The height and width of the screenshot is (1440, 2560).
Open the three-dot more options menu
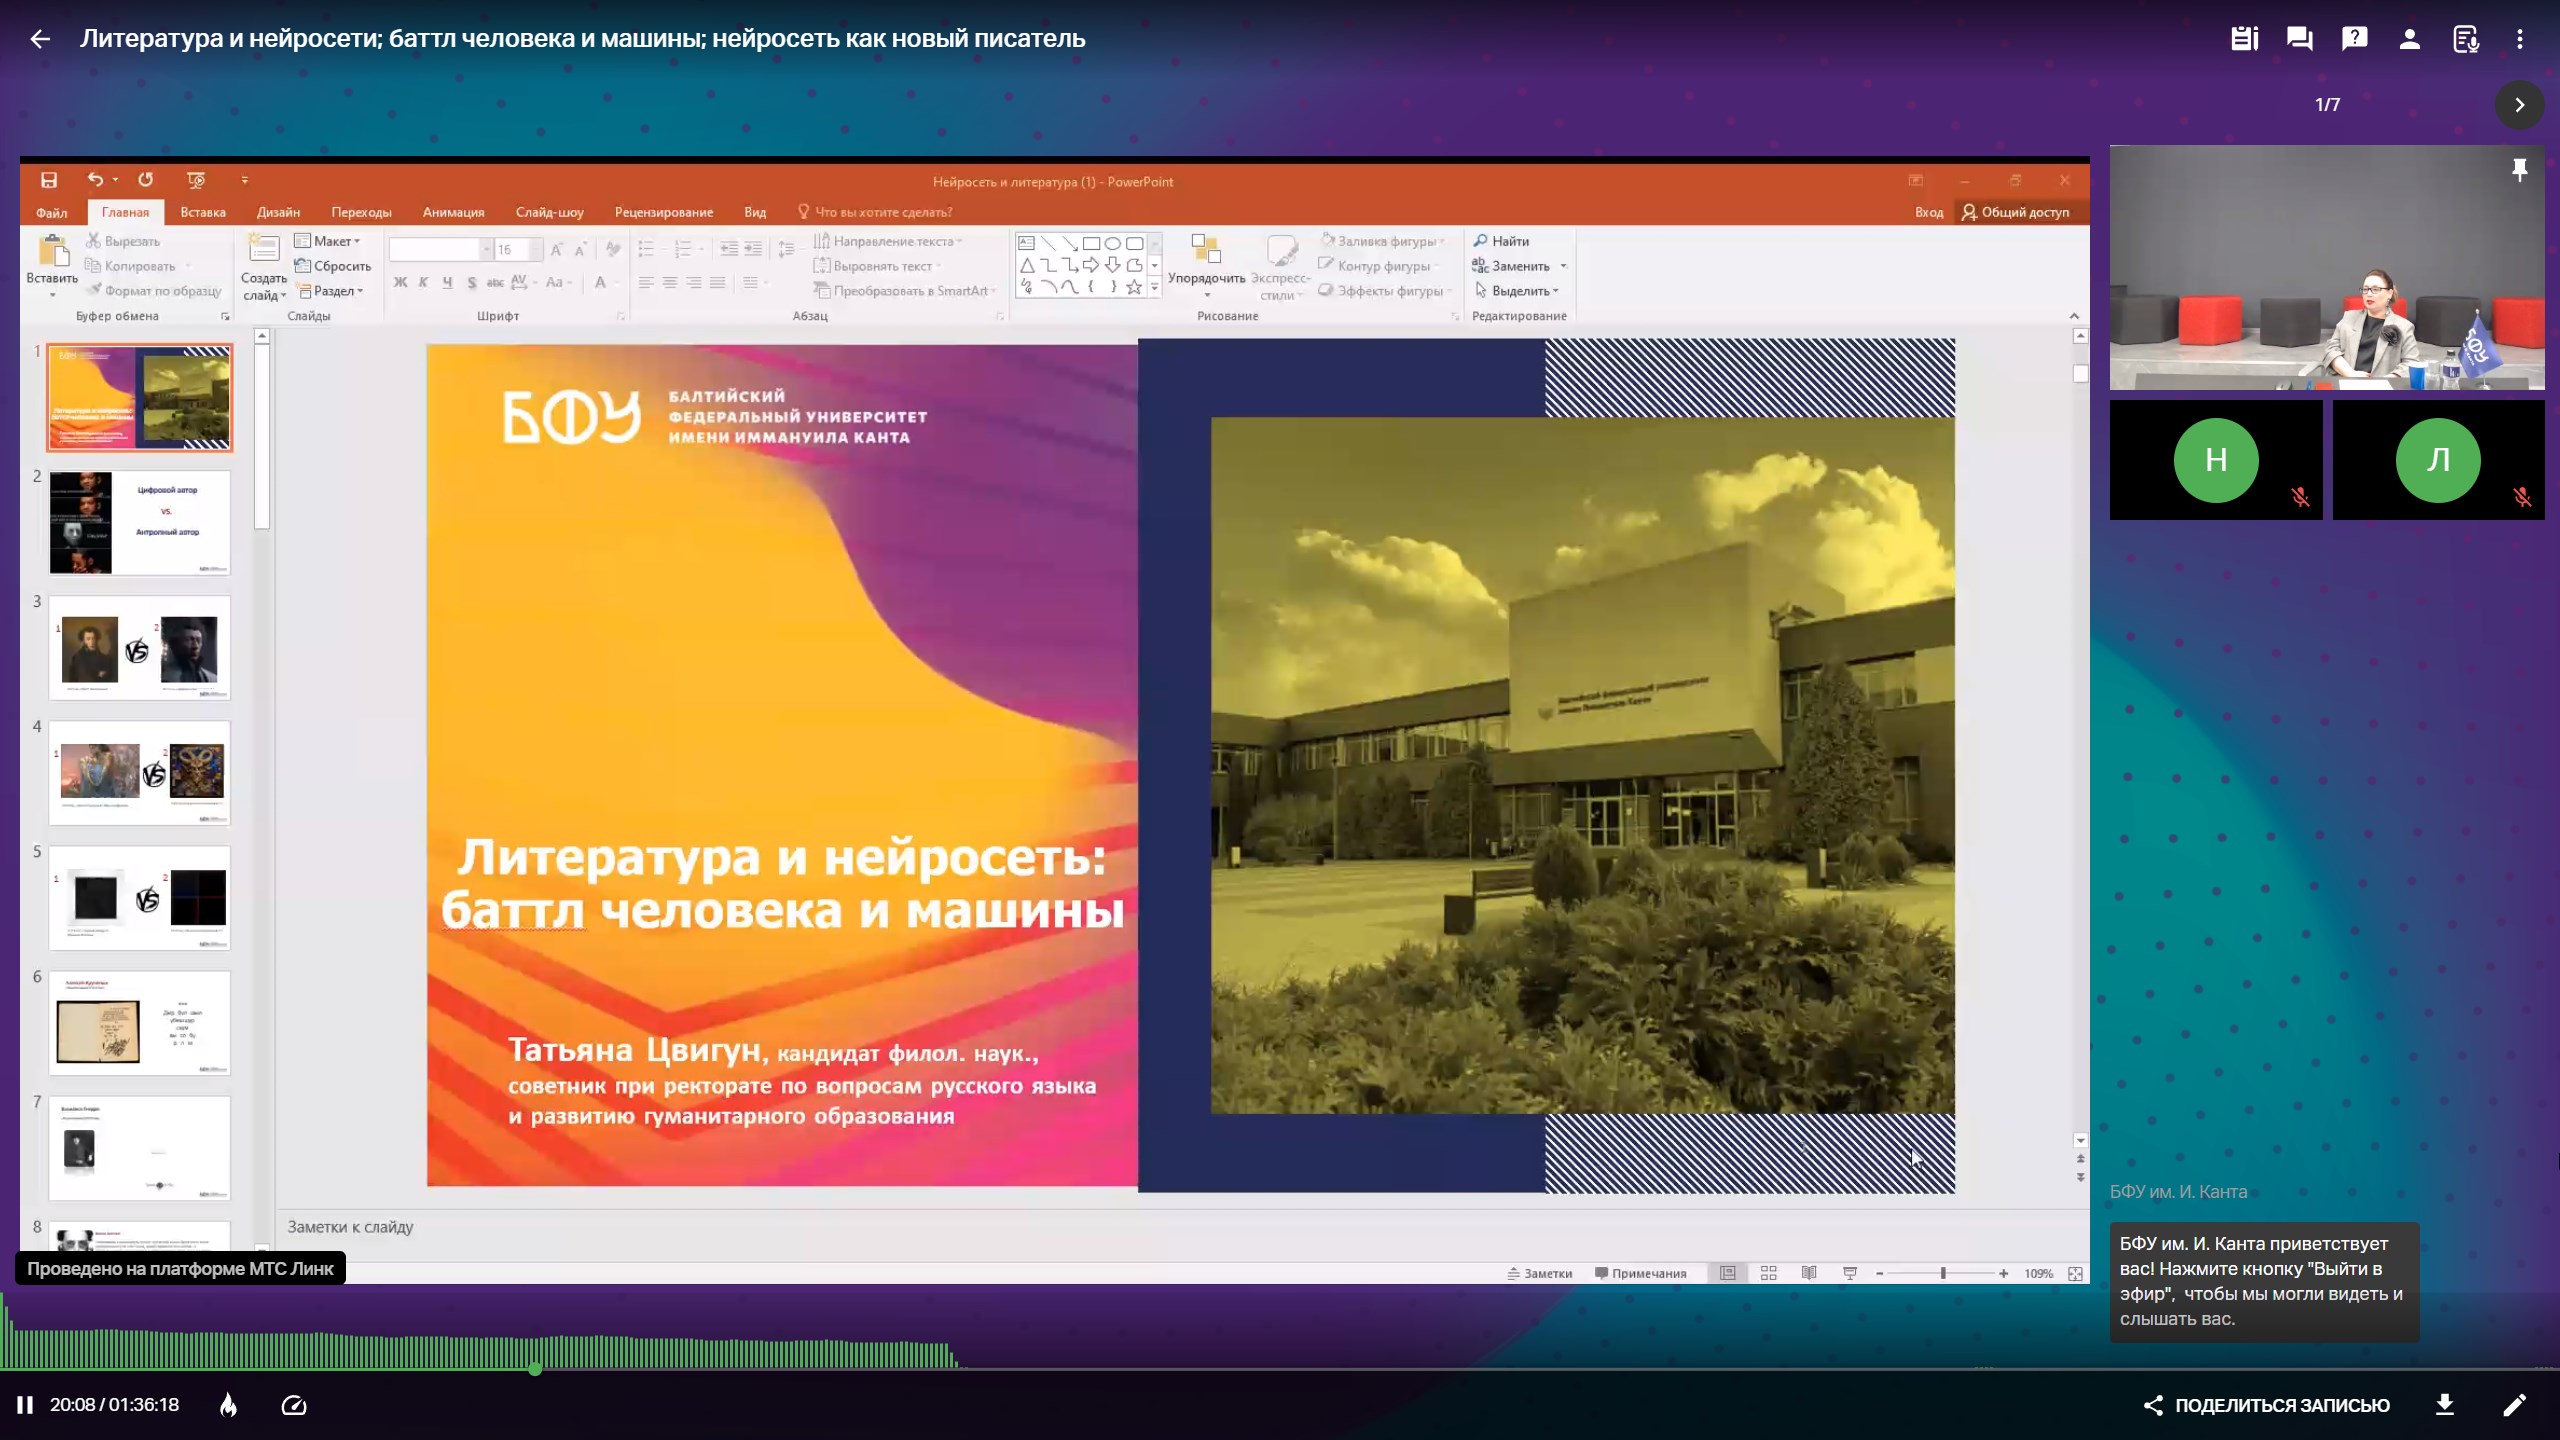pos(2519,39)
